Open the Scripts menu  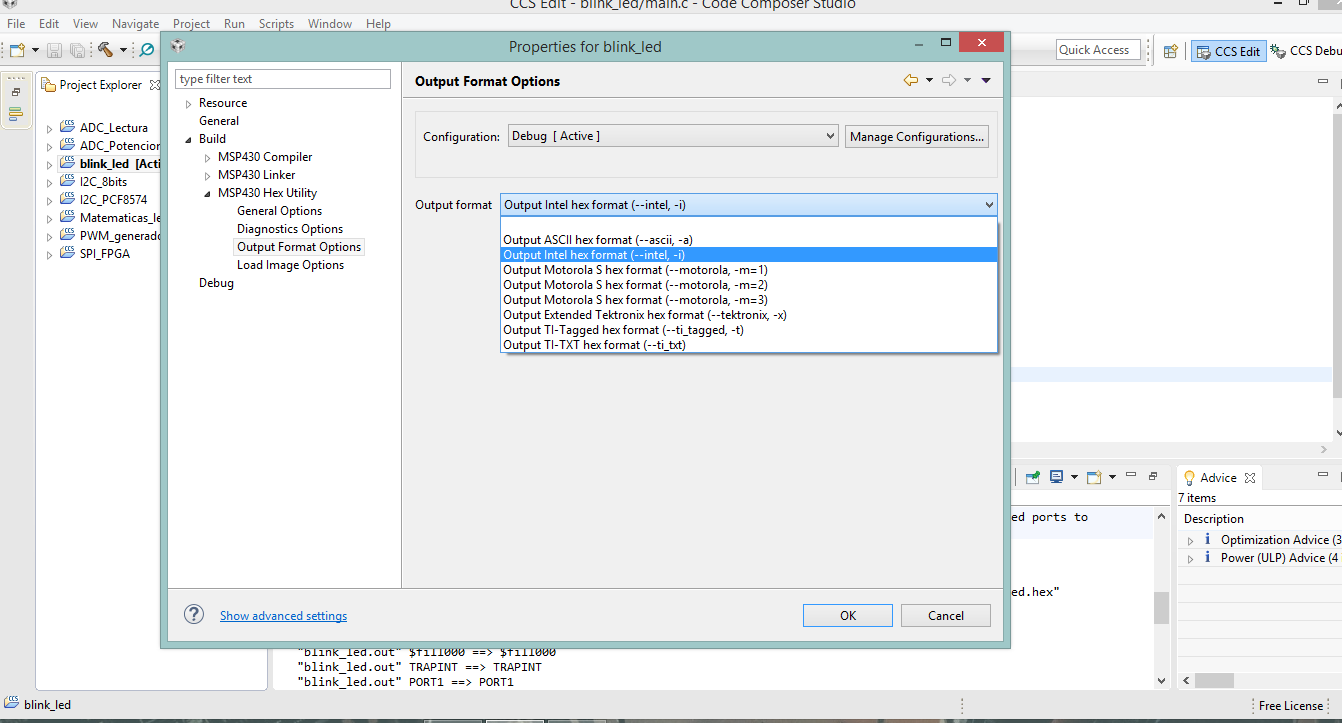[276, 23]
